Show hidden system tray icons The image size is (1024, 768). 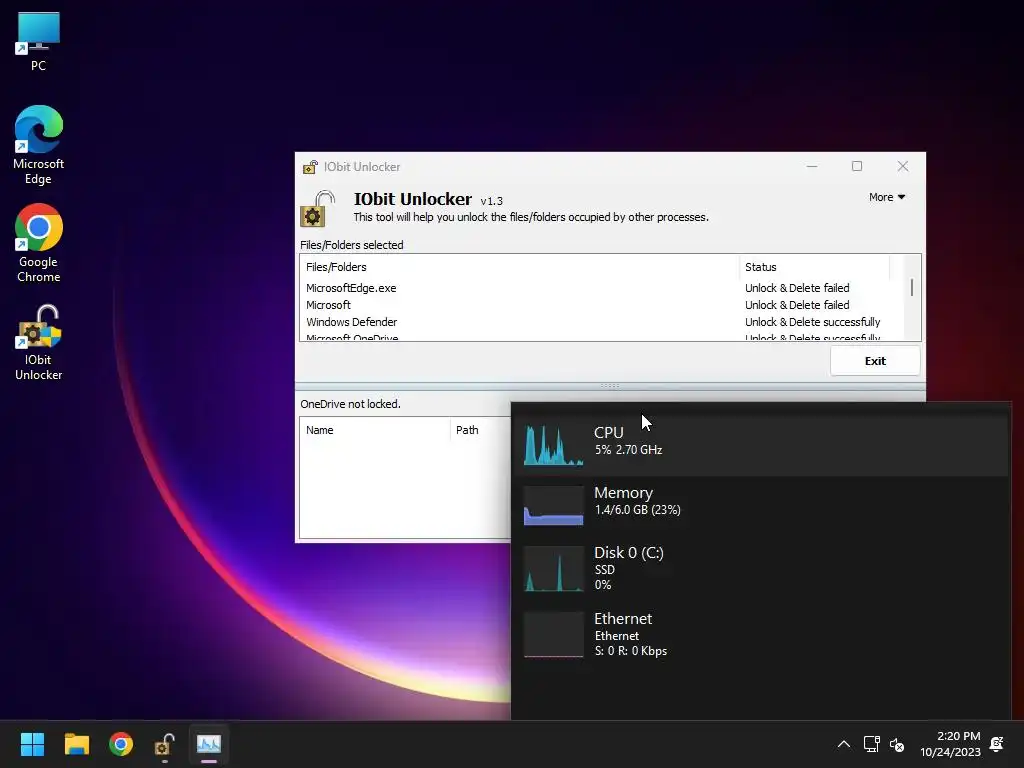[844, 744]
